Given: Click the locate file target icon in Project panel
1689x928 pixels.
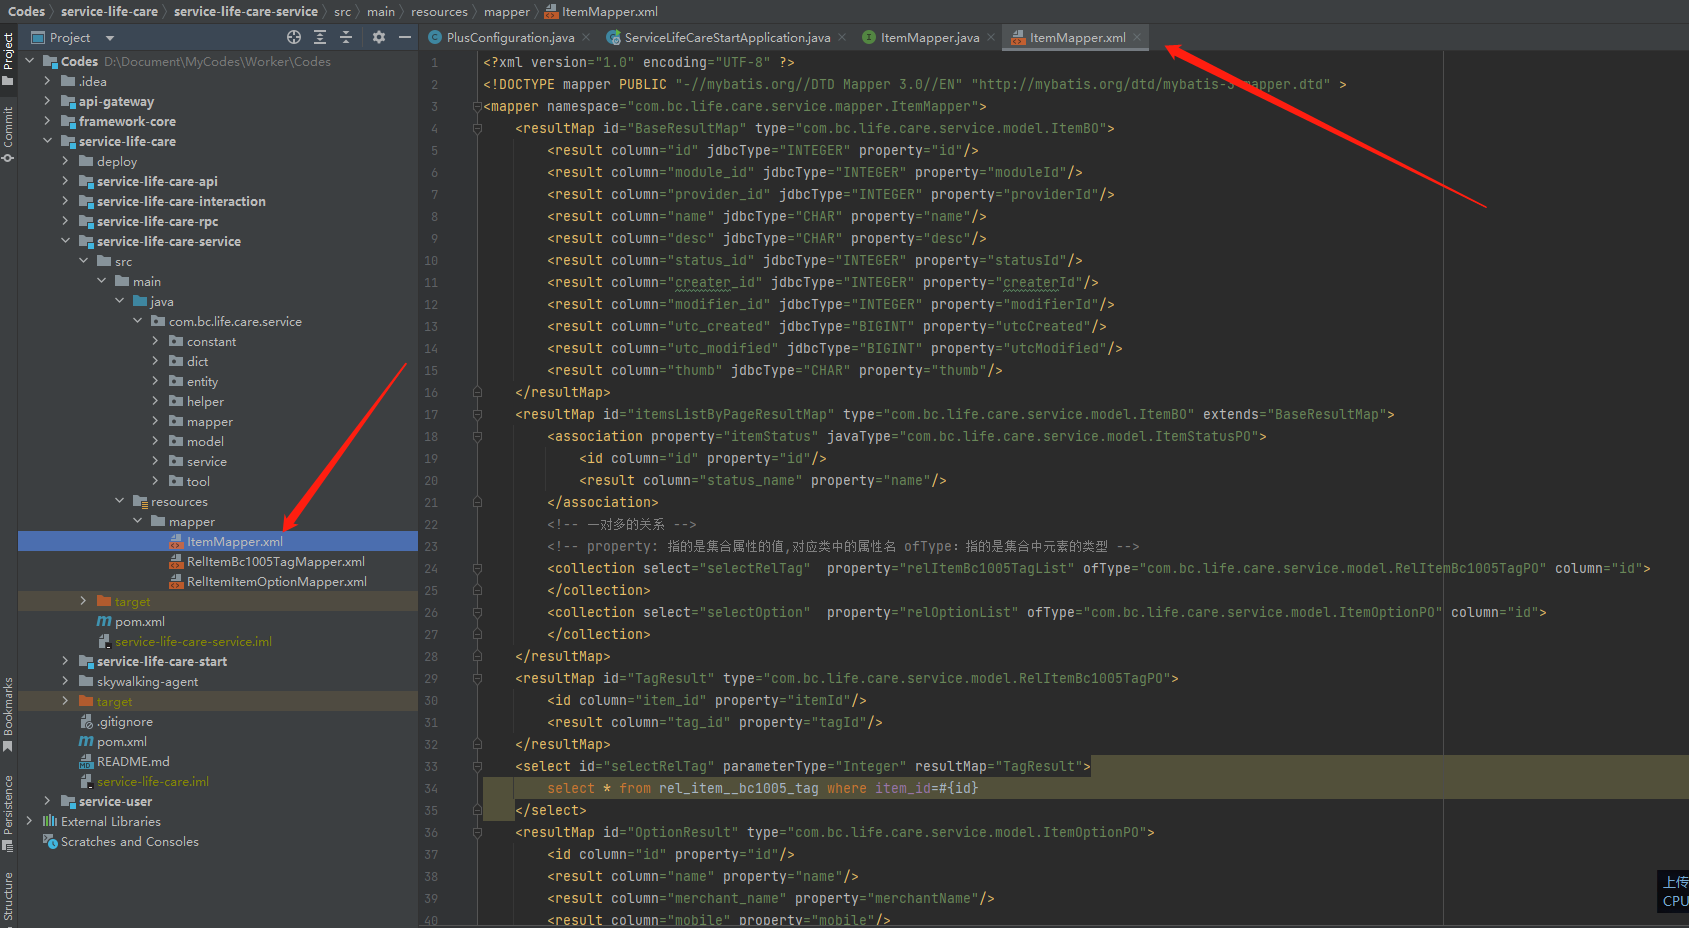Looking at the screenshot, I should pos(294,37).
